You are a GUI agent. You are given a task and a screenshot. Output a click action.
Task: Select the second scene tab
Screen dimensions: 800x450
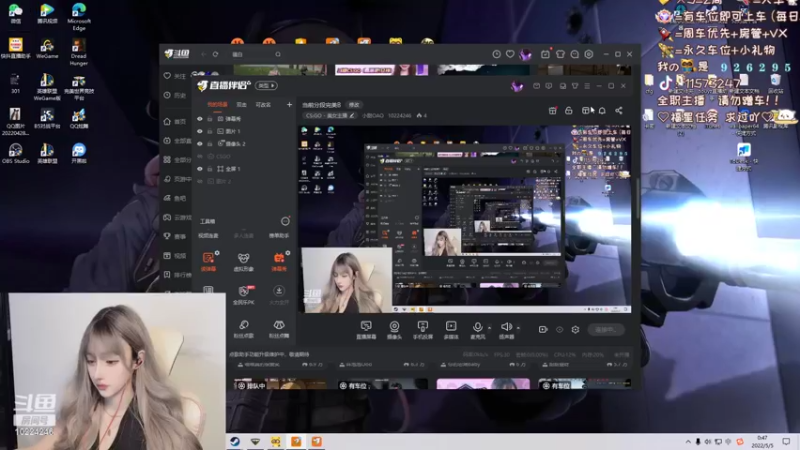pyautogui.click(x=241, y=105)
